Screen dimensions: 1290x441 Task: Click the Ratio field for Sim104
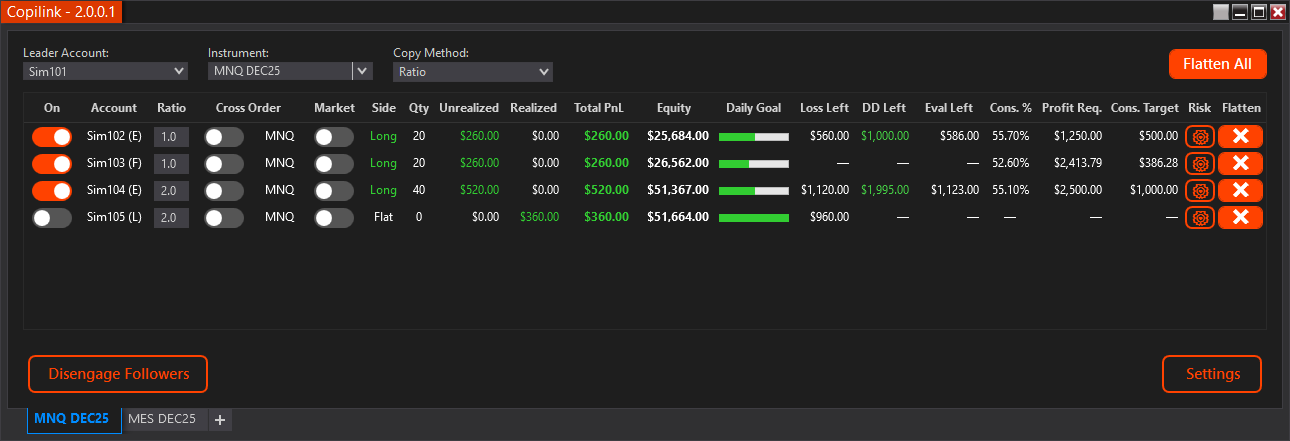(x=171, y=190)
